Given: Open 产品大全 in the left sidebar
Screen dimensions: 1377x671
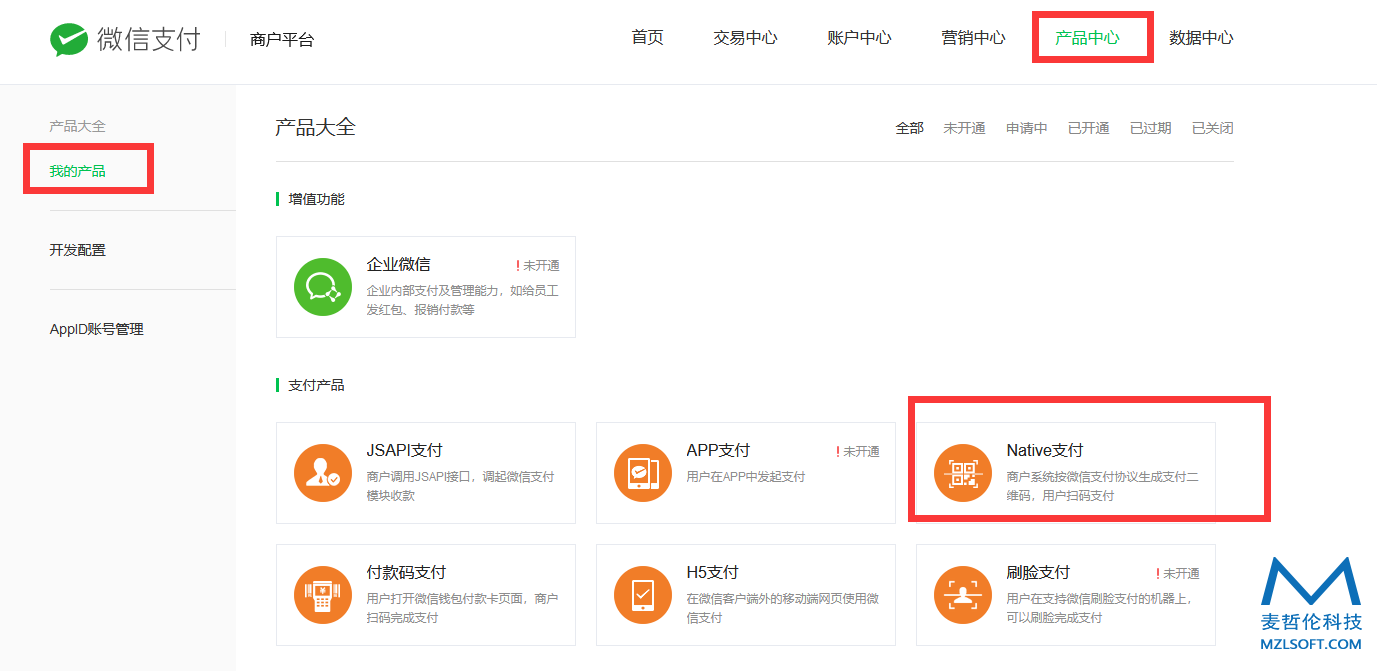Looking at the screenshot, I should tap(78, 126).
